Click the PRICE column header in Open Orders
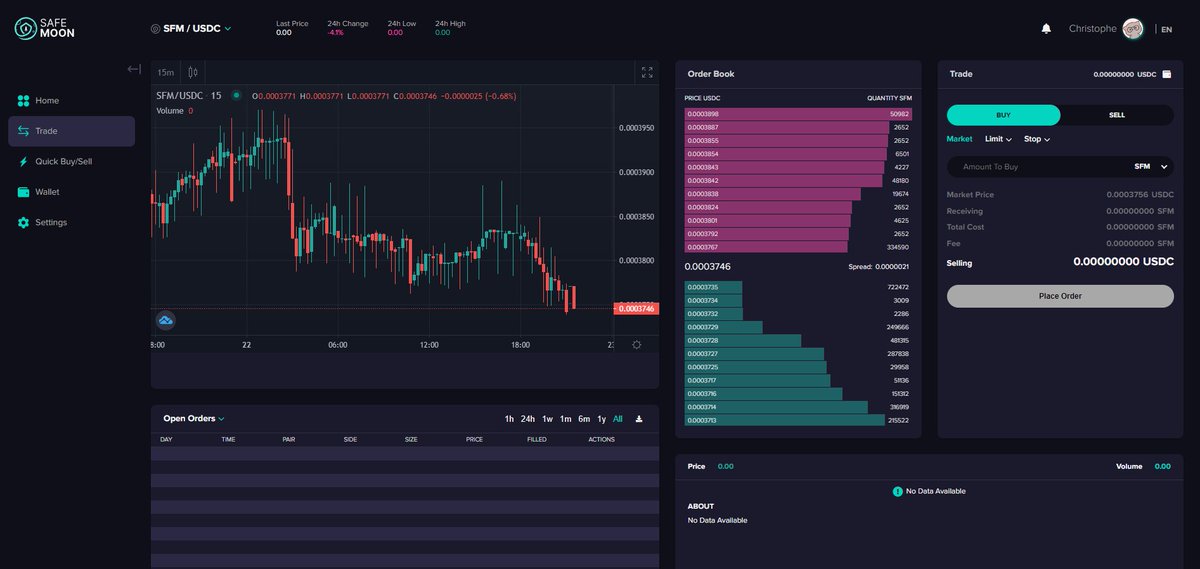This screenshot has width=1200, height=569. click(x=474, y=440)
